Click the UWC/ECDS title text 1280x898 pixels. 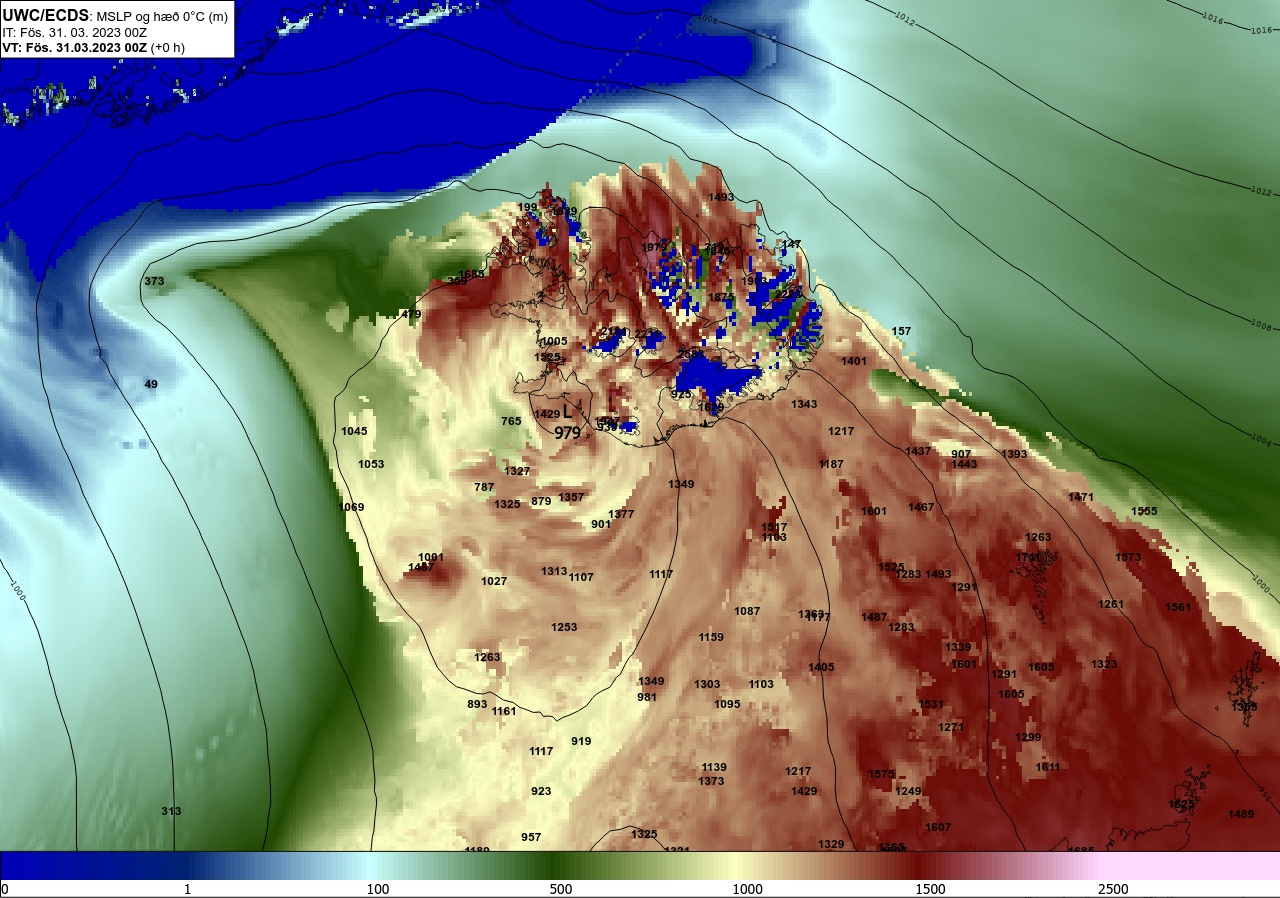click(x=46, y=14)
